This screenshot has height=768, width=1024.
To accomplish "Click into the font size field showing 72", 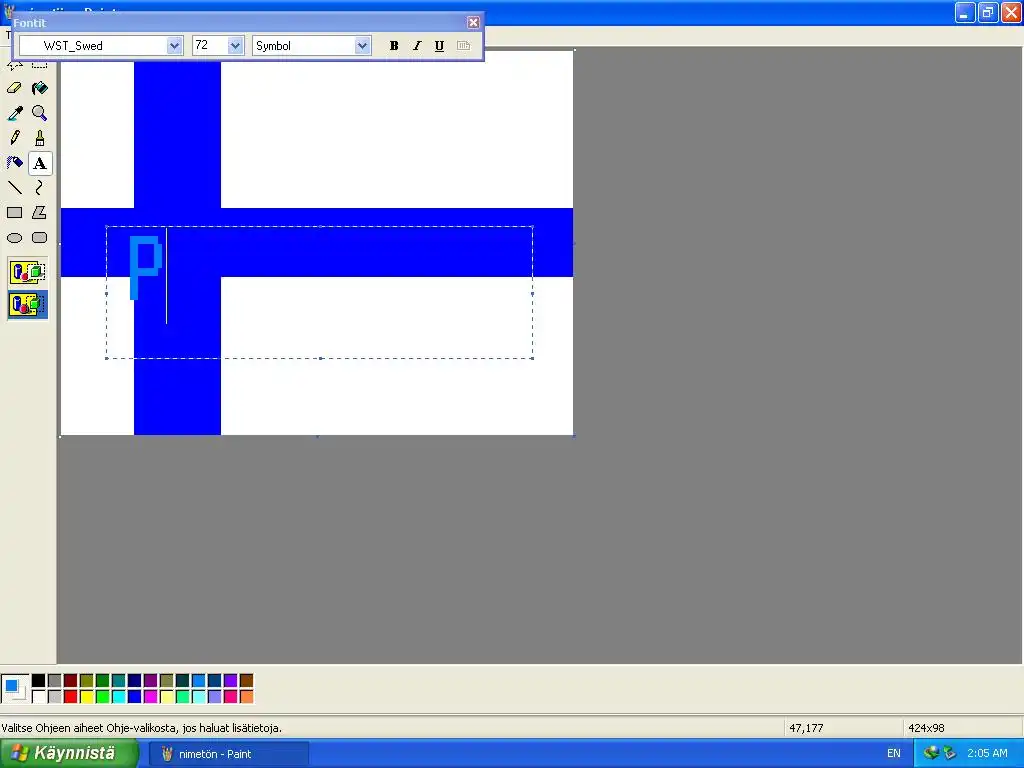I will pos(210,46).
